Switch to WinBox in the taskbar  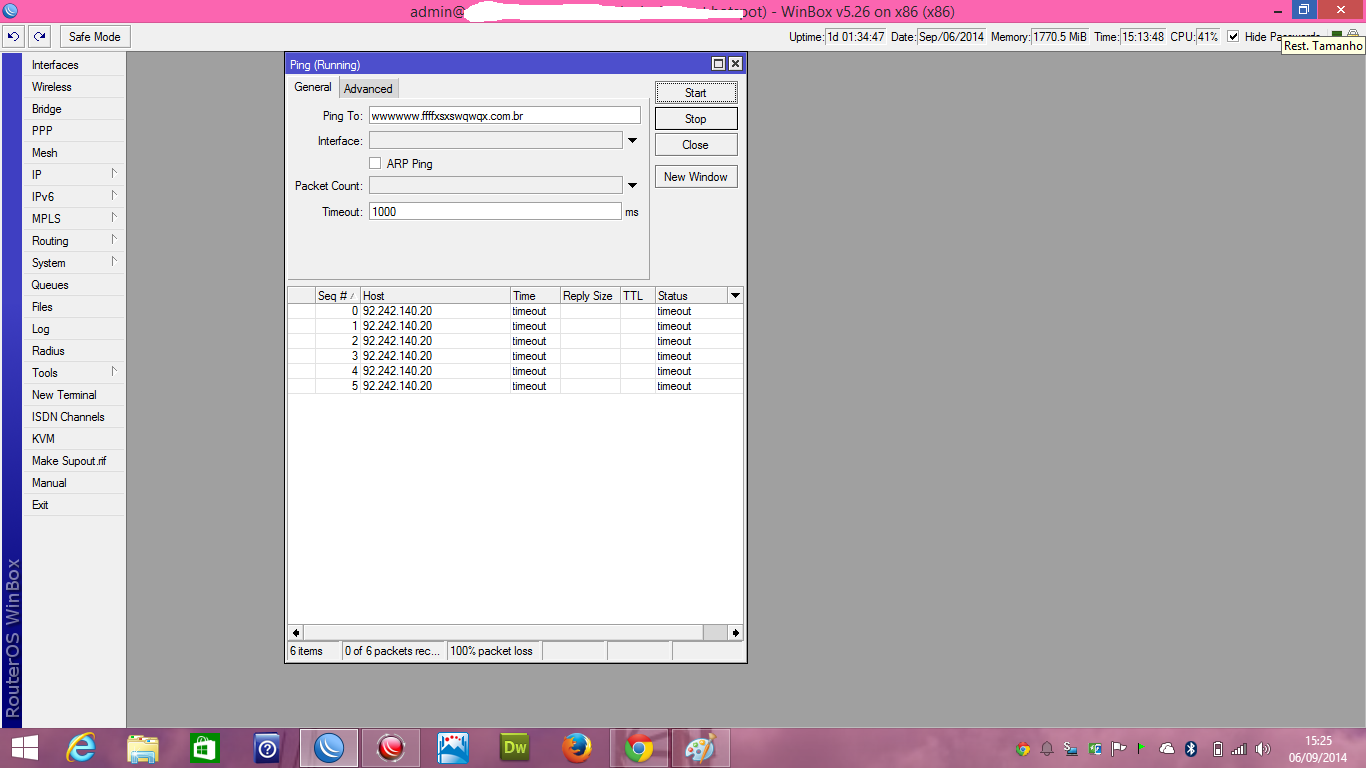click(329, 748)
